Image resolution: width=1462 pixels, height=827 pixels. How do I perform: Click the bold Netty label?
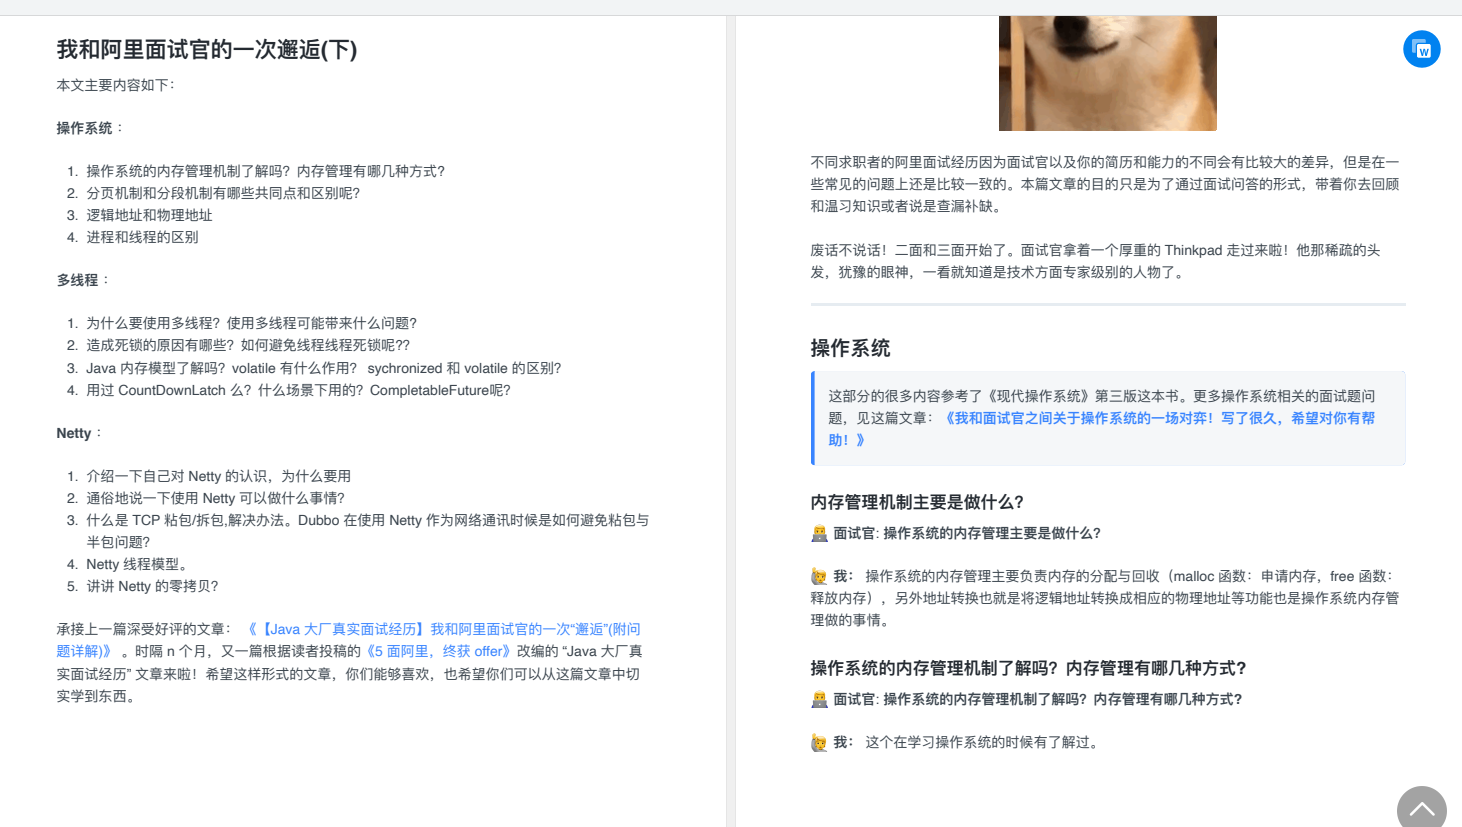pos(74,433)
